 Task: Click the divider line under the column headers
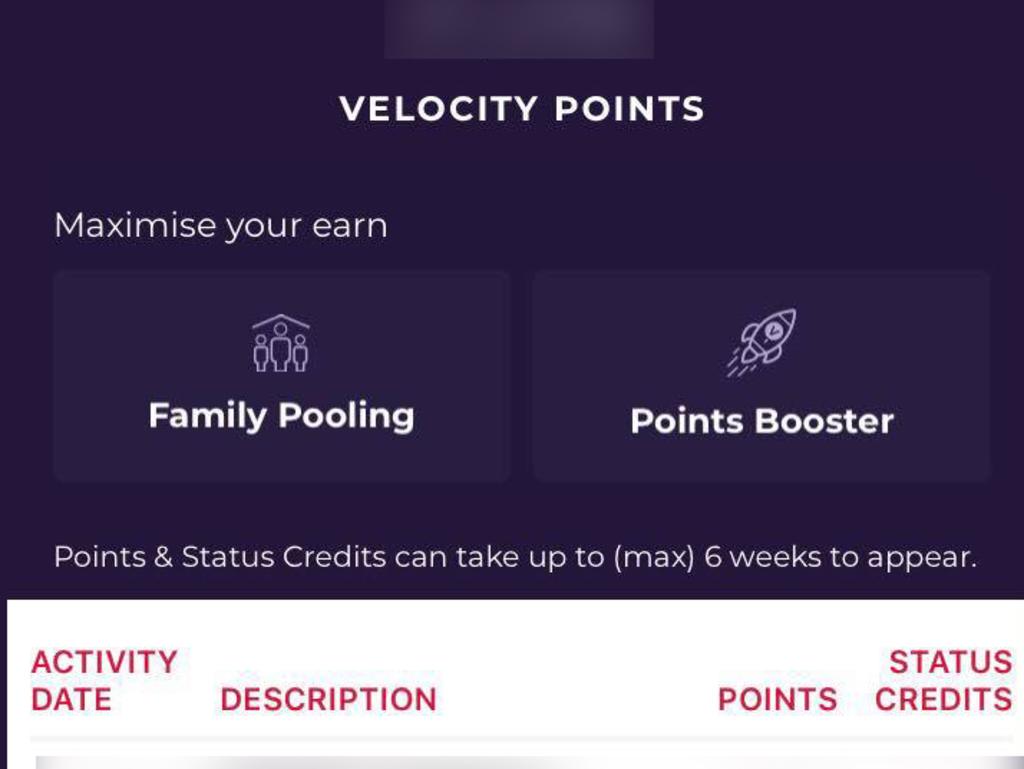coord(522,738)
